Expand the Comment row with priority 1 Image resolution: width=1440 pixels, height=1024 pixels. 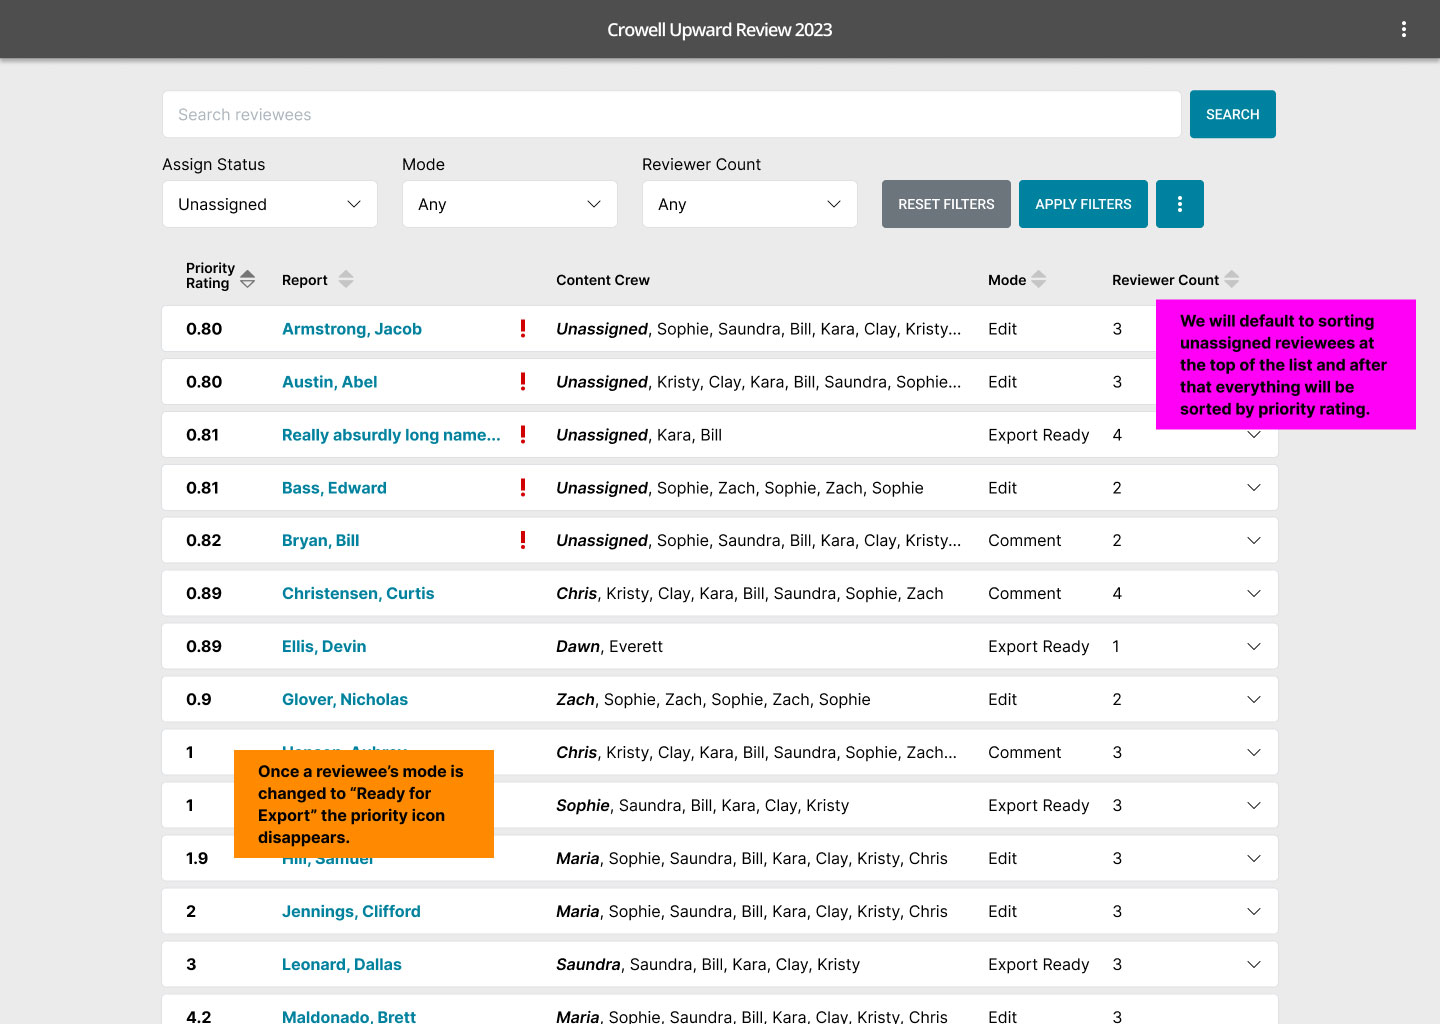[x=1254, y=752]
